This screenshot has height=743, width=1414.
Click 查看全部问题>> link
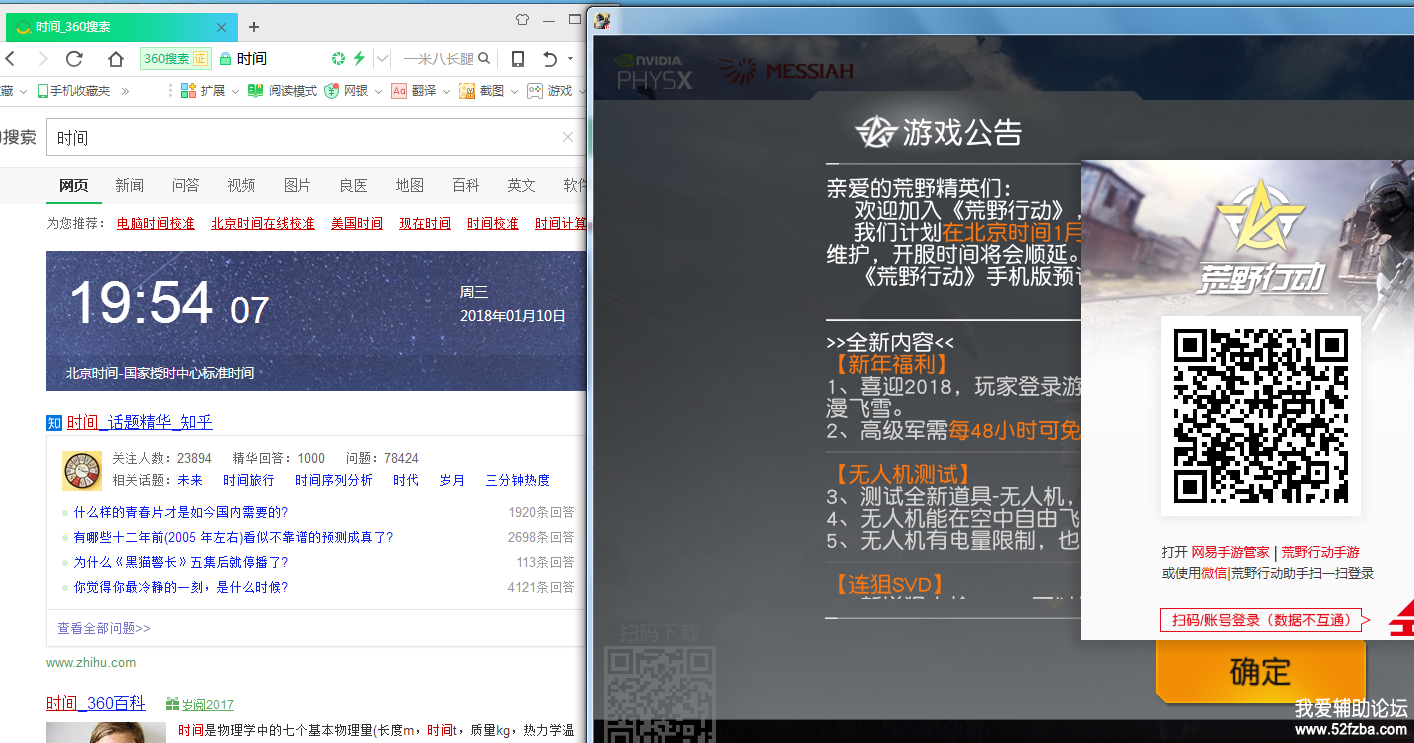tap(104, 628)
